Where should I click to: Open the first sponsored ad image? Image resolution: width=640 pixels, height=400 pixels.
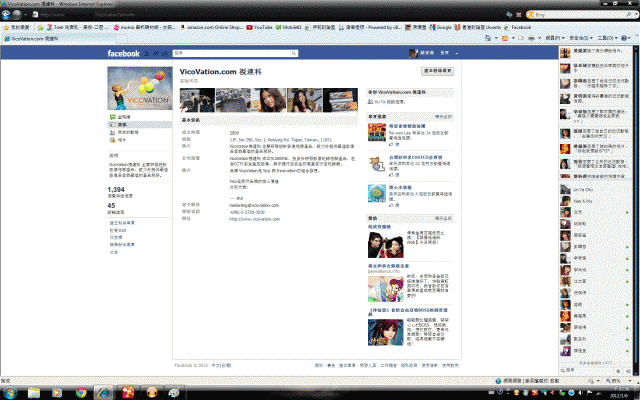pos(385,244)
